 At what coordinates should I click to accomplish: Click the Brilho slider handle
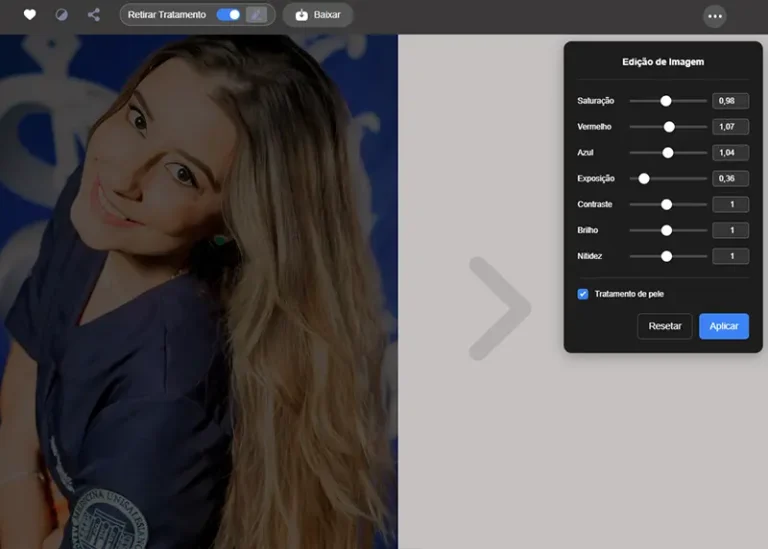pyautogui.click(x=666, y=231)
